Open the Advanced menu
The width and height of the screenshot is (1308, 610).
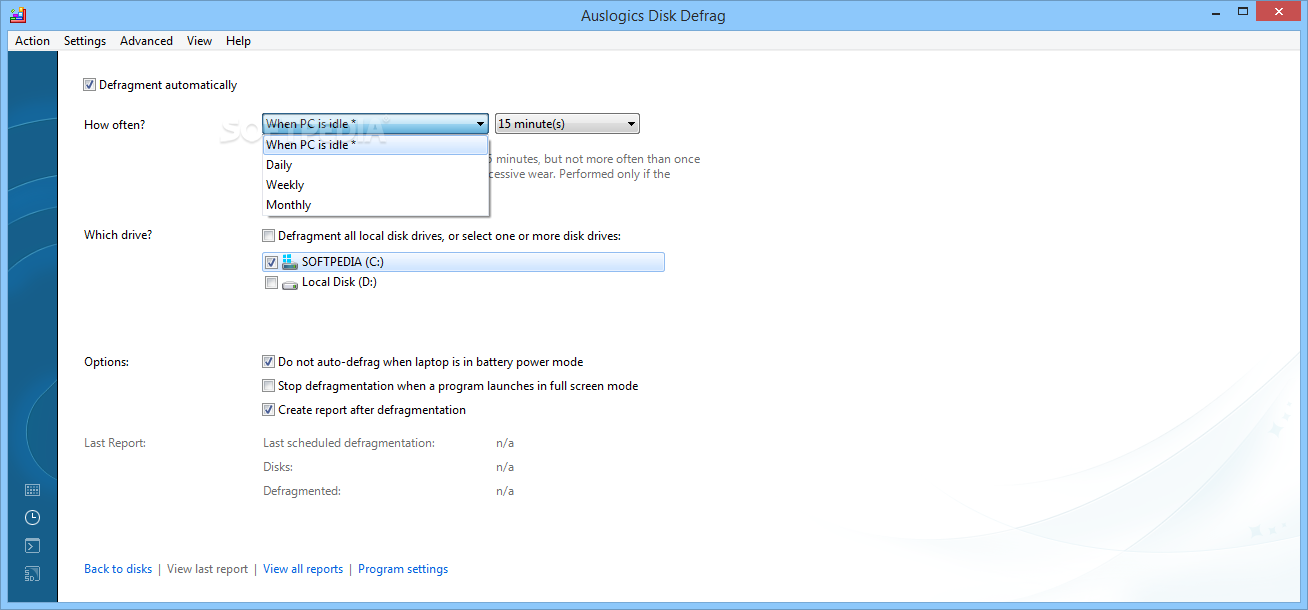coord(146,41)
